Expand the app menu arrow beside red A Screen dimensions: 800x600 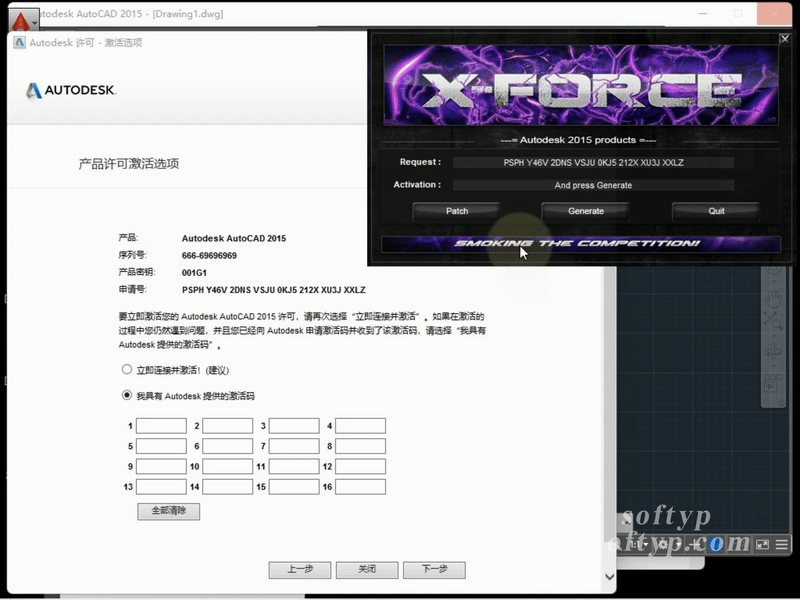pyautogui.click(x=35, y=23)
